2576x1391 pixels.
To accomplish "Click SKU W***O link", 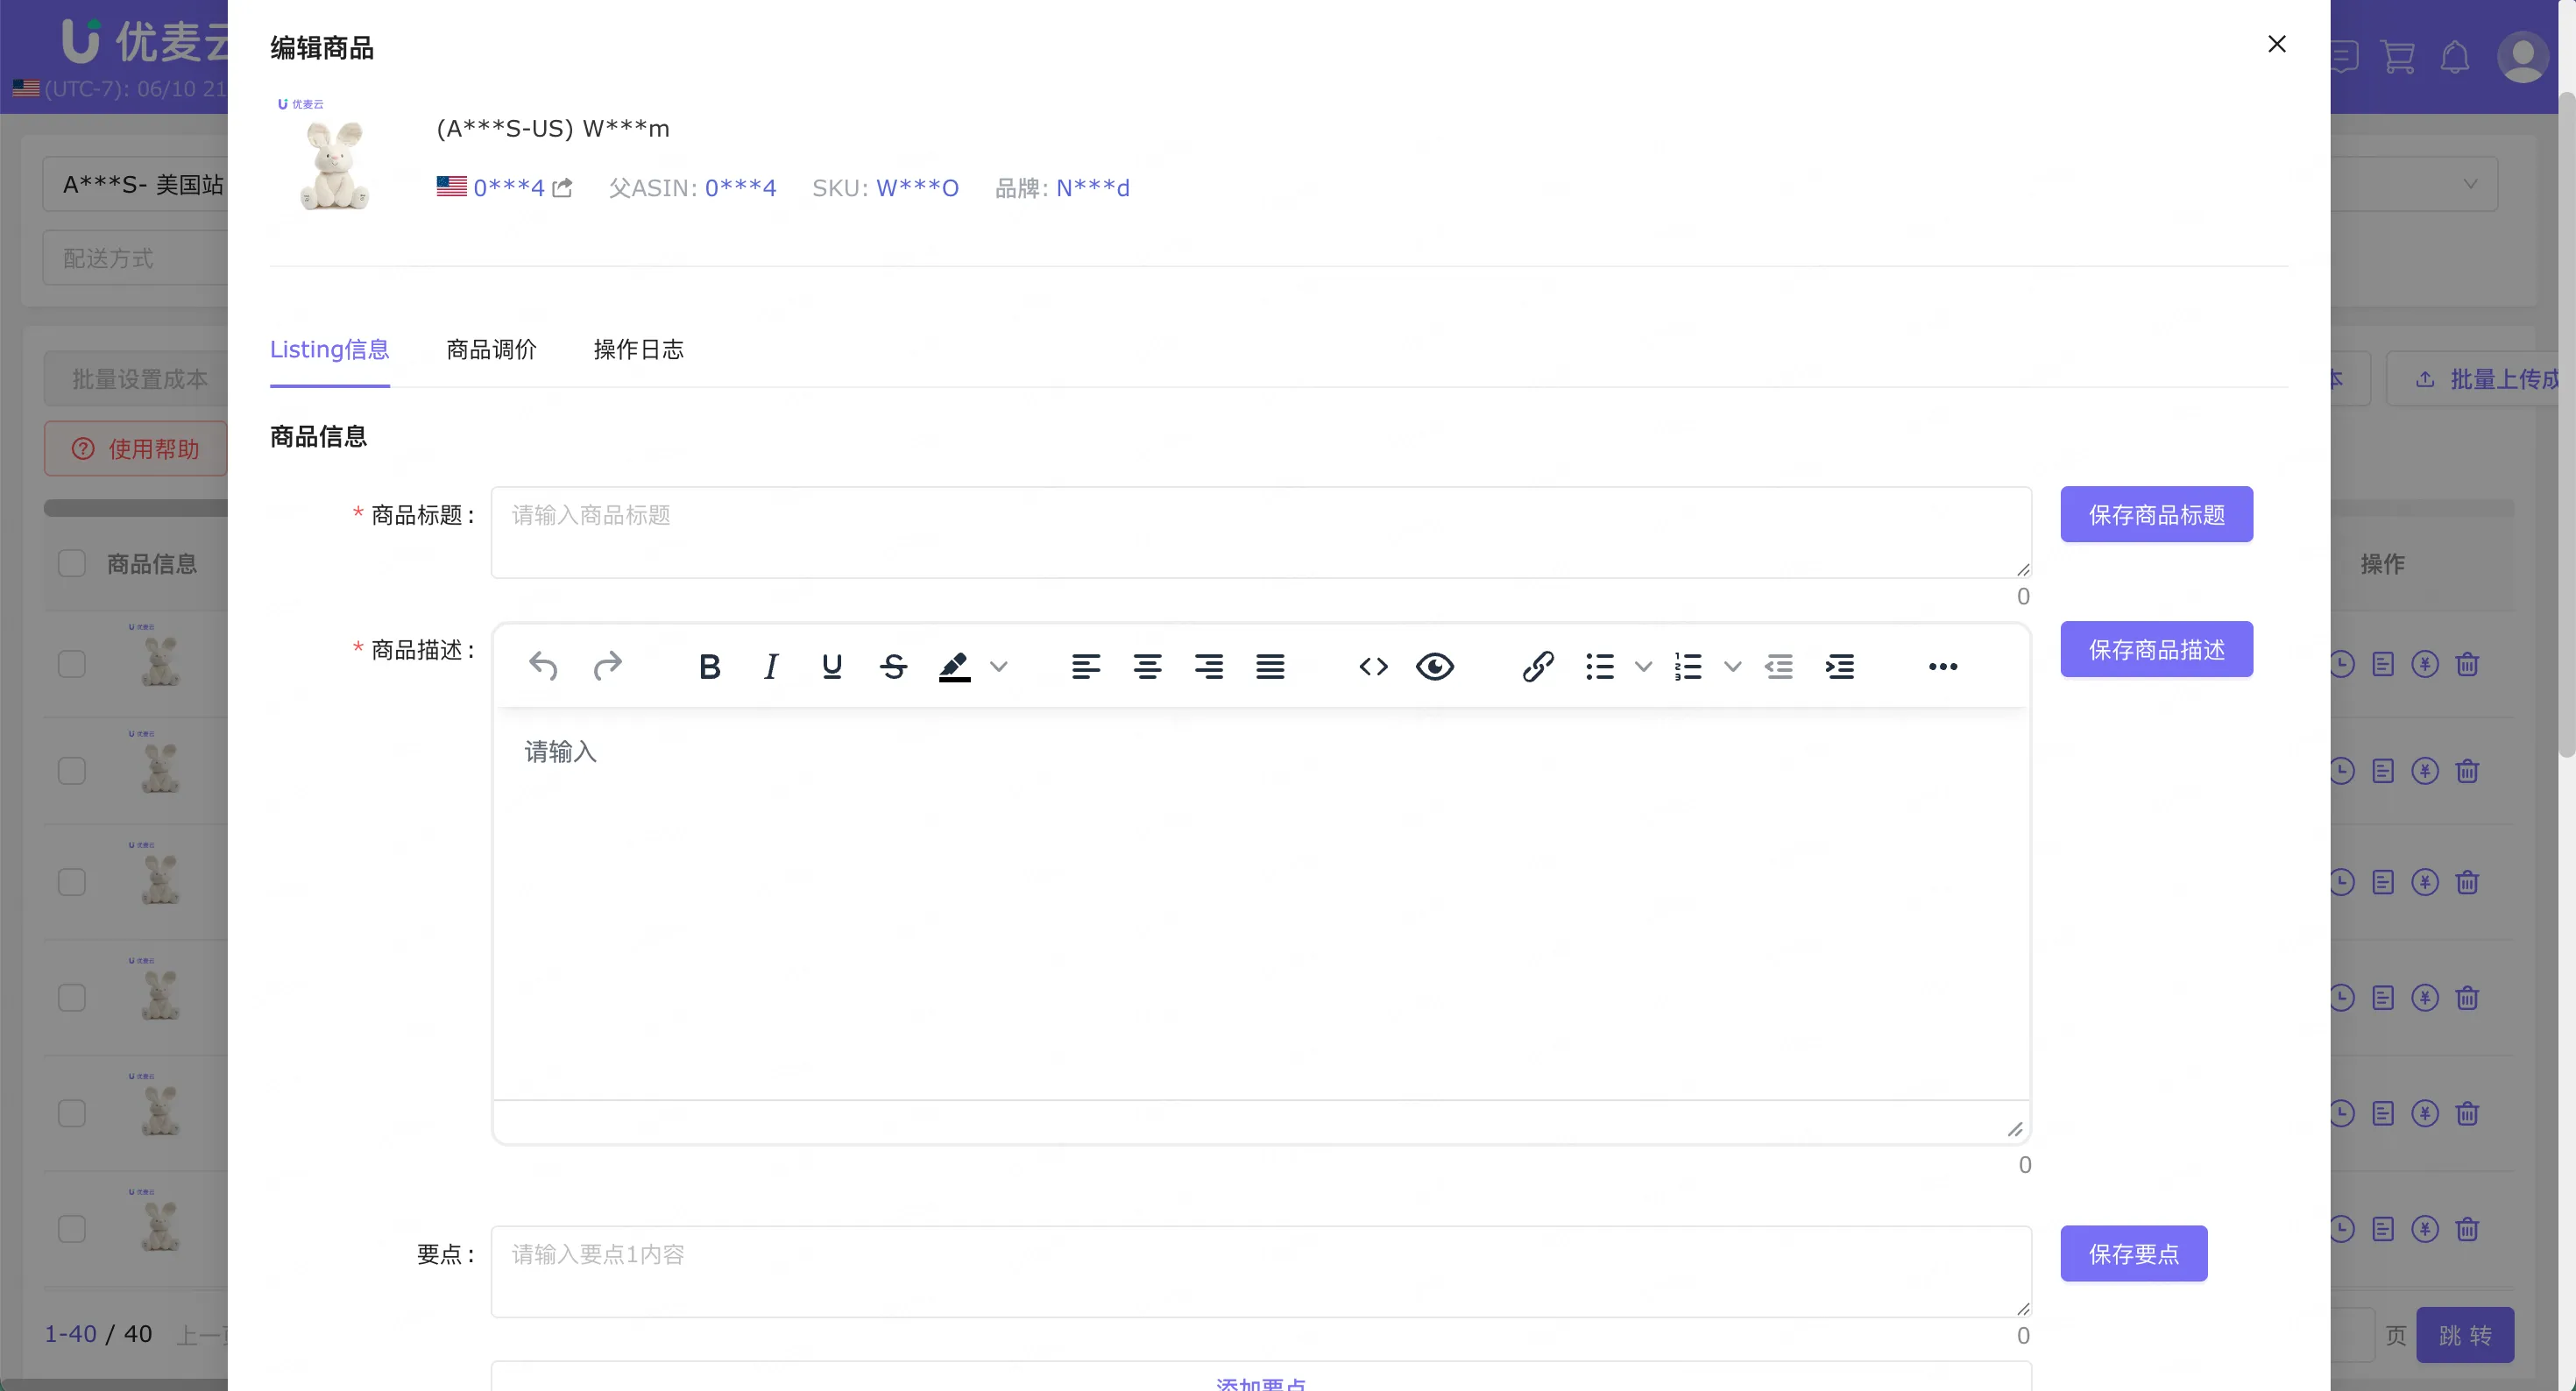I will point(917,188).
